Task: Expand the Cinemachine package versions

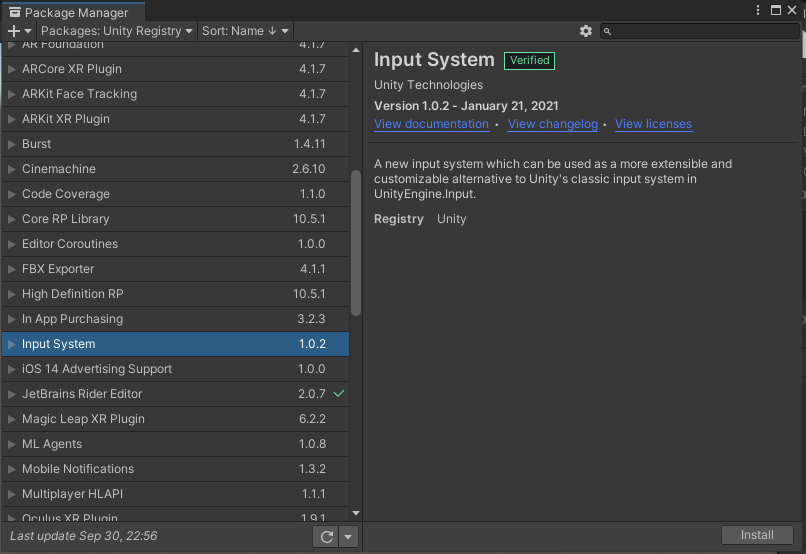Action: point(11,169)
